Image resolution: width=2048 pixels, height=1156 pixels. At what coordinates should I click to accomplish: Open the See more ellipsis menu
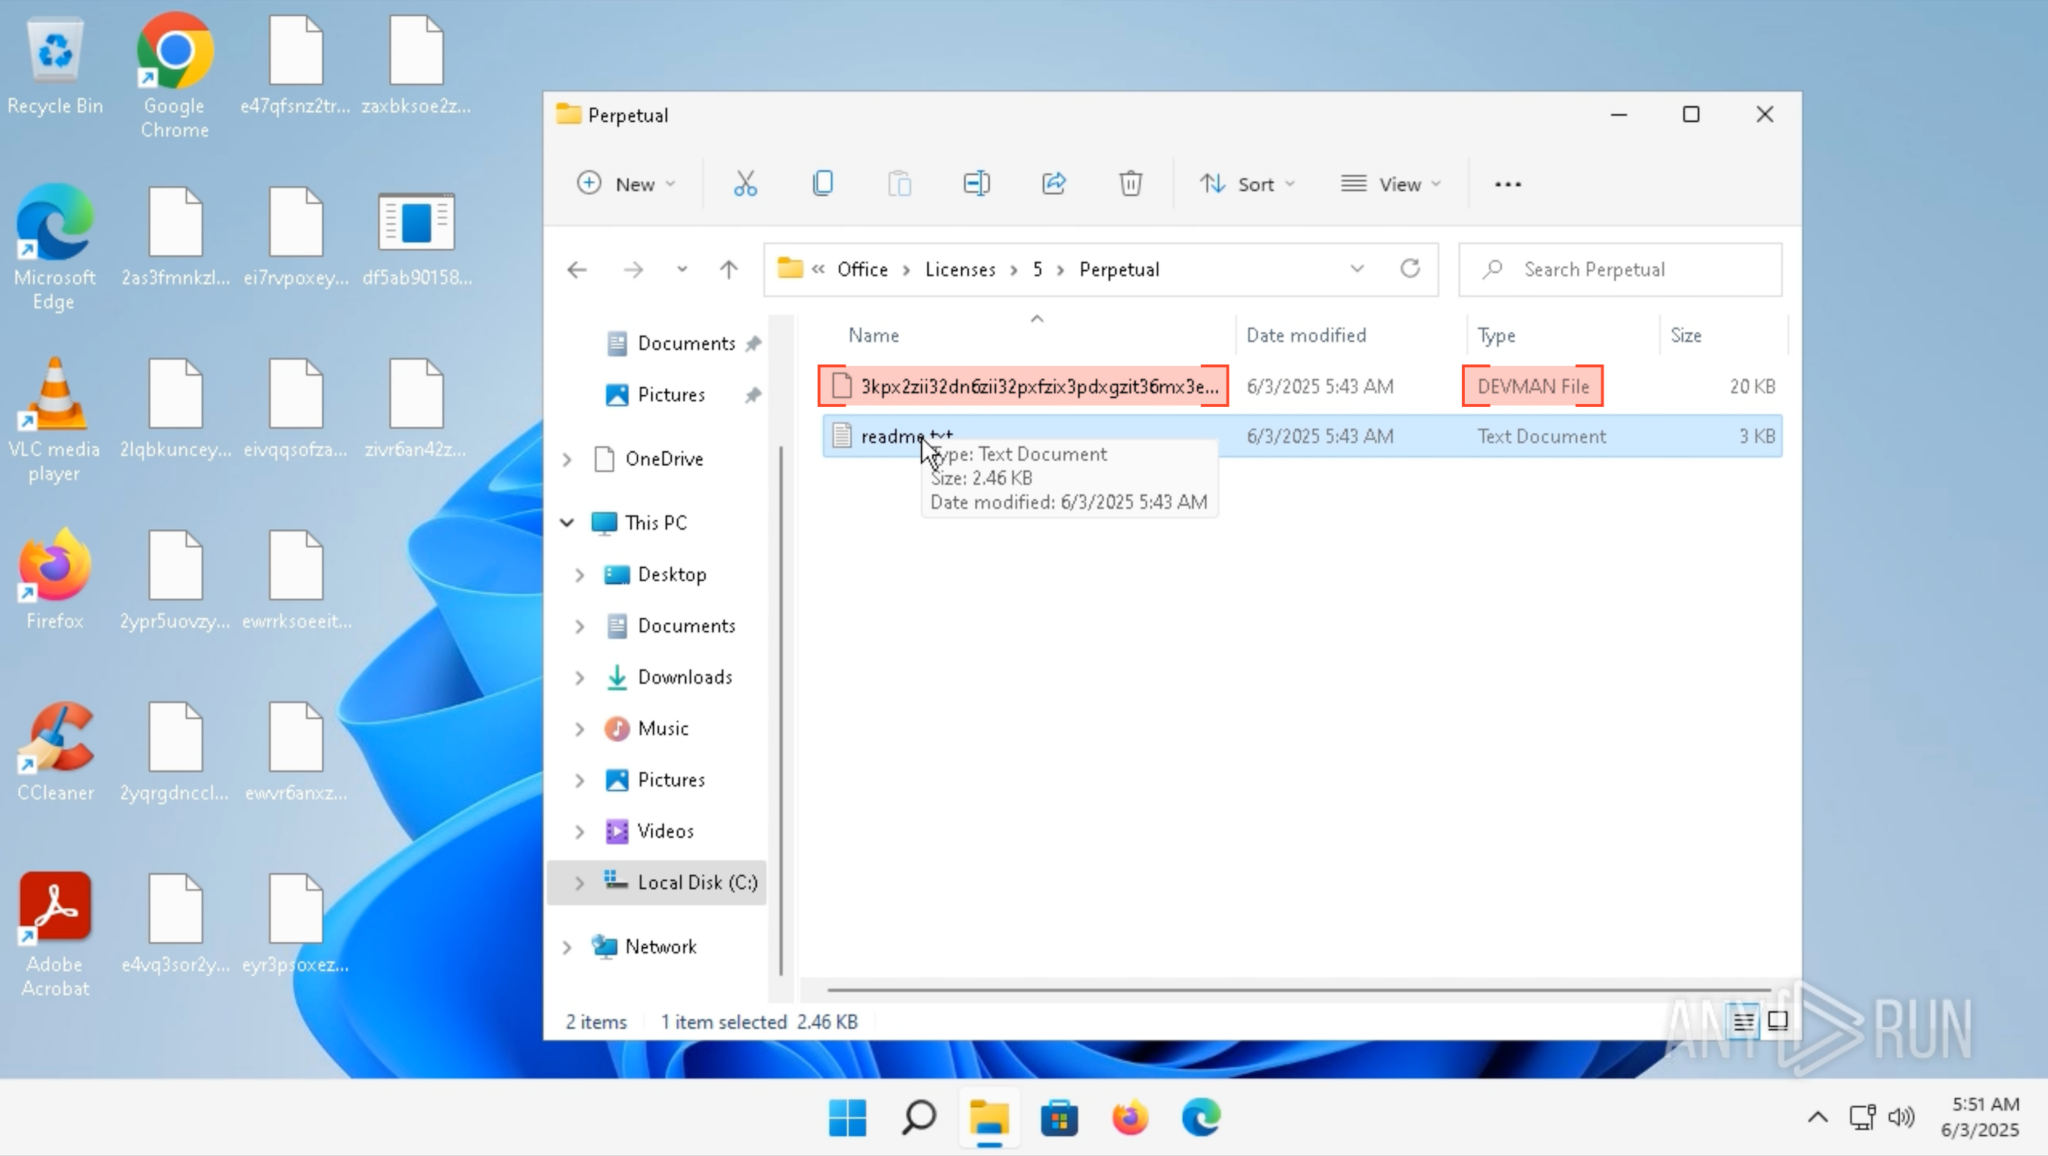tap(1508, 184)
